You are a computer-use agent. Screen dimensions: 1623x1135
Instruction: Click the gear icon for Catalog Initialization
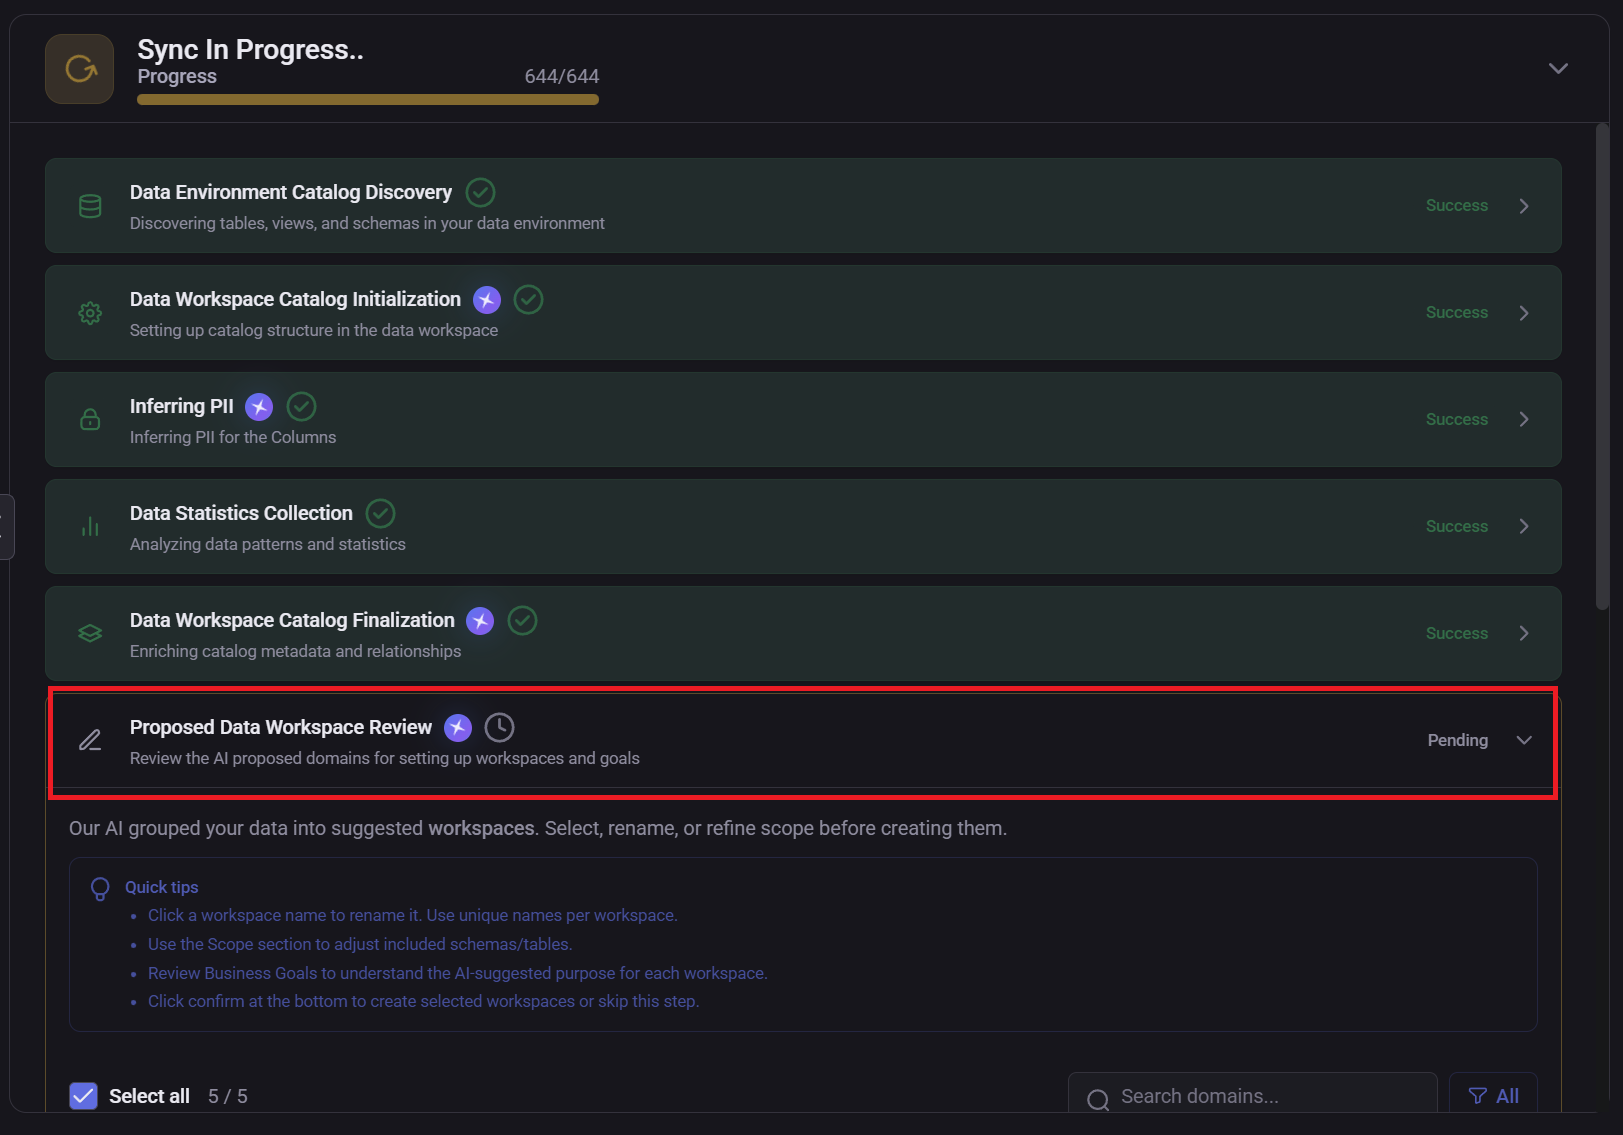click(90, 313)
